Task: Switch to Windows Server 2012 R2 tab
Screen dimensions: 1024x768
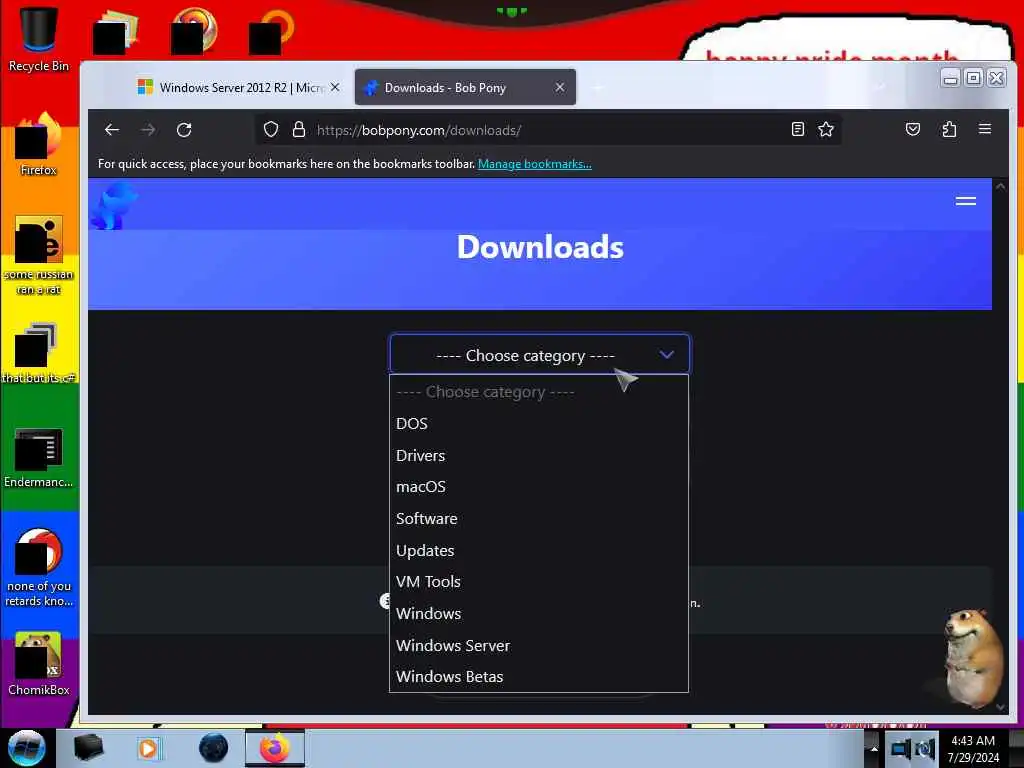Action: (x=238, y=87)
